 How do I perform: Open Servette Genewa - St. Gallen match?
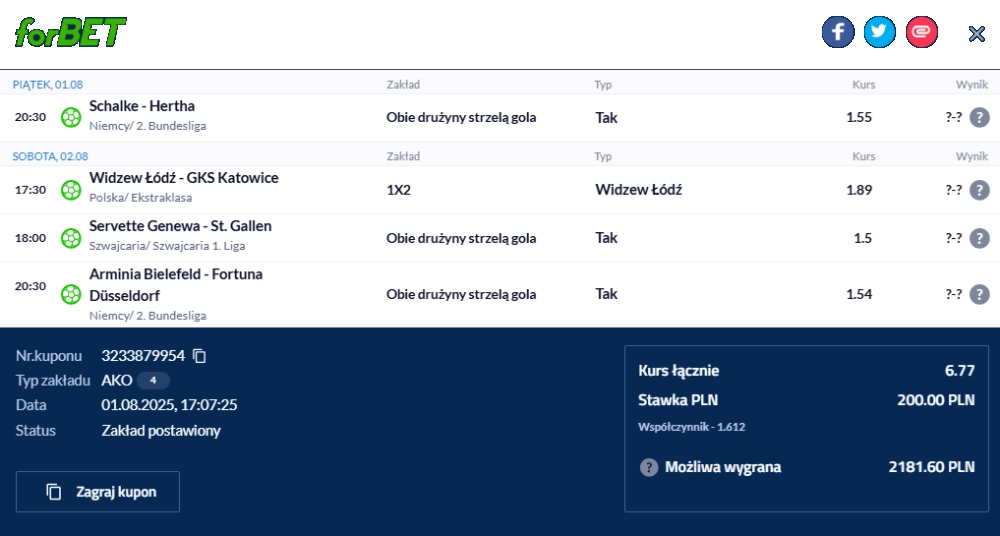(x=180, y=226)
